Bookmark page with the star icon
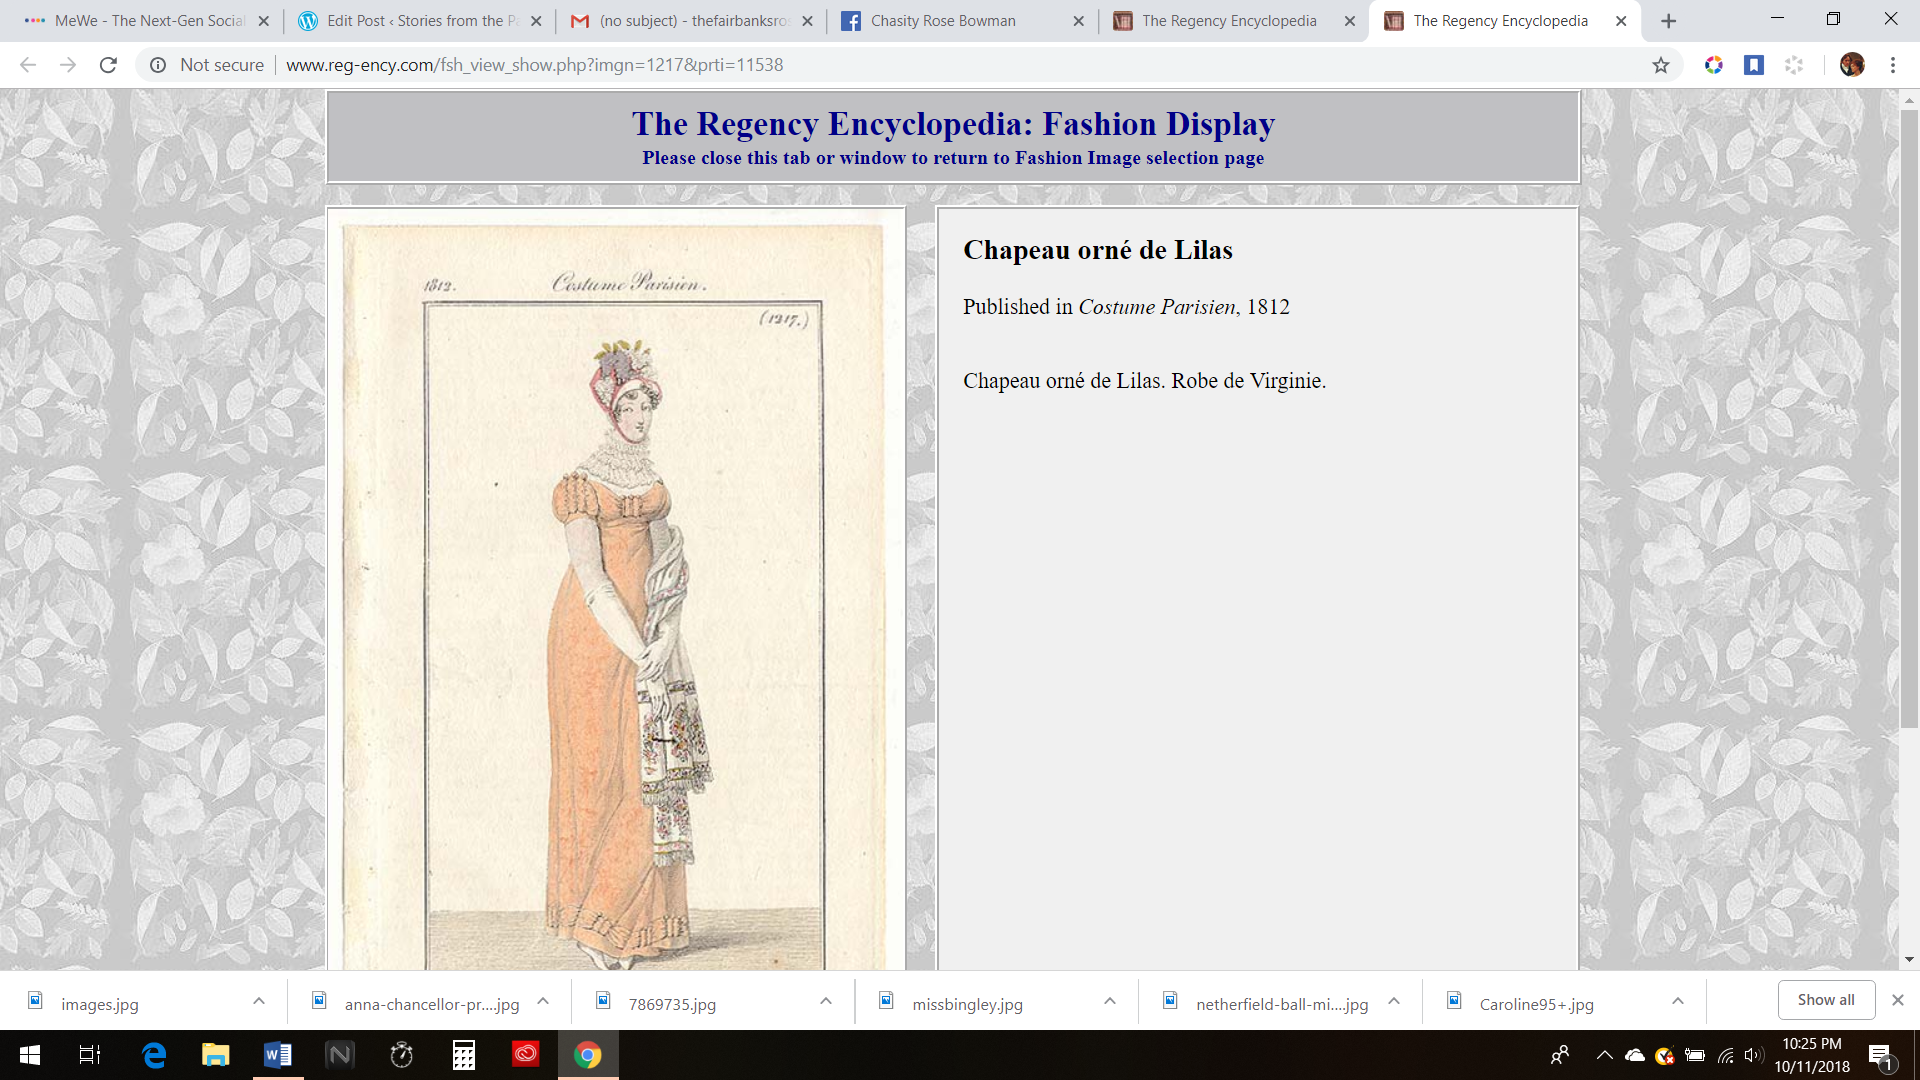 pos(1661,65)
